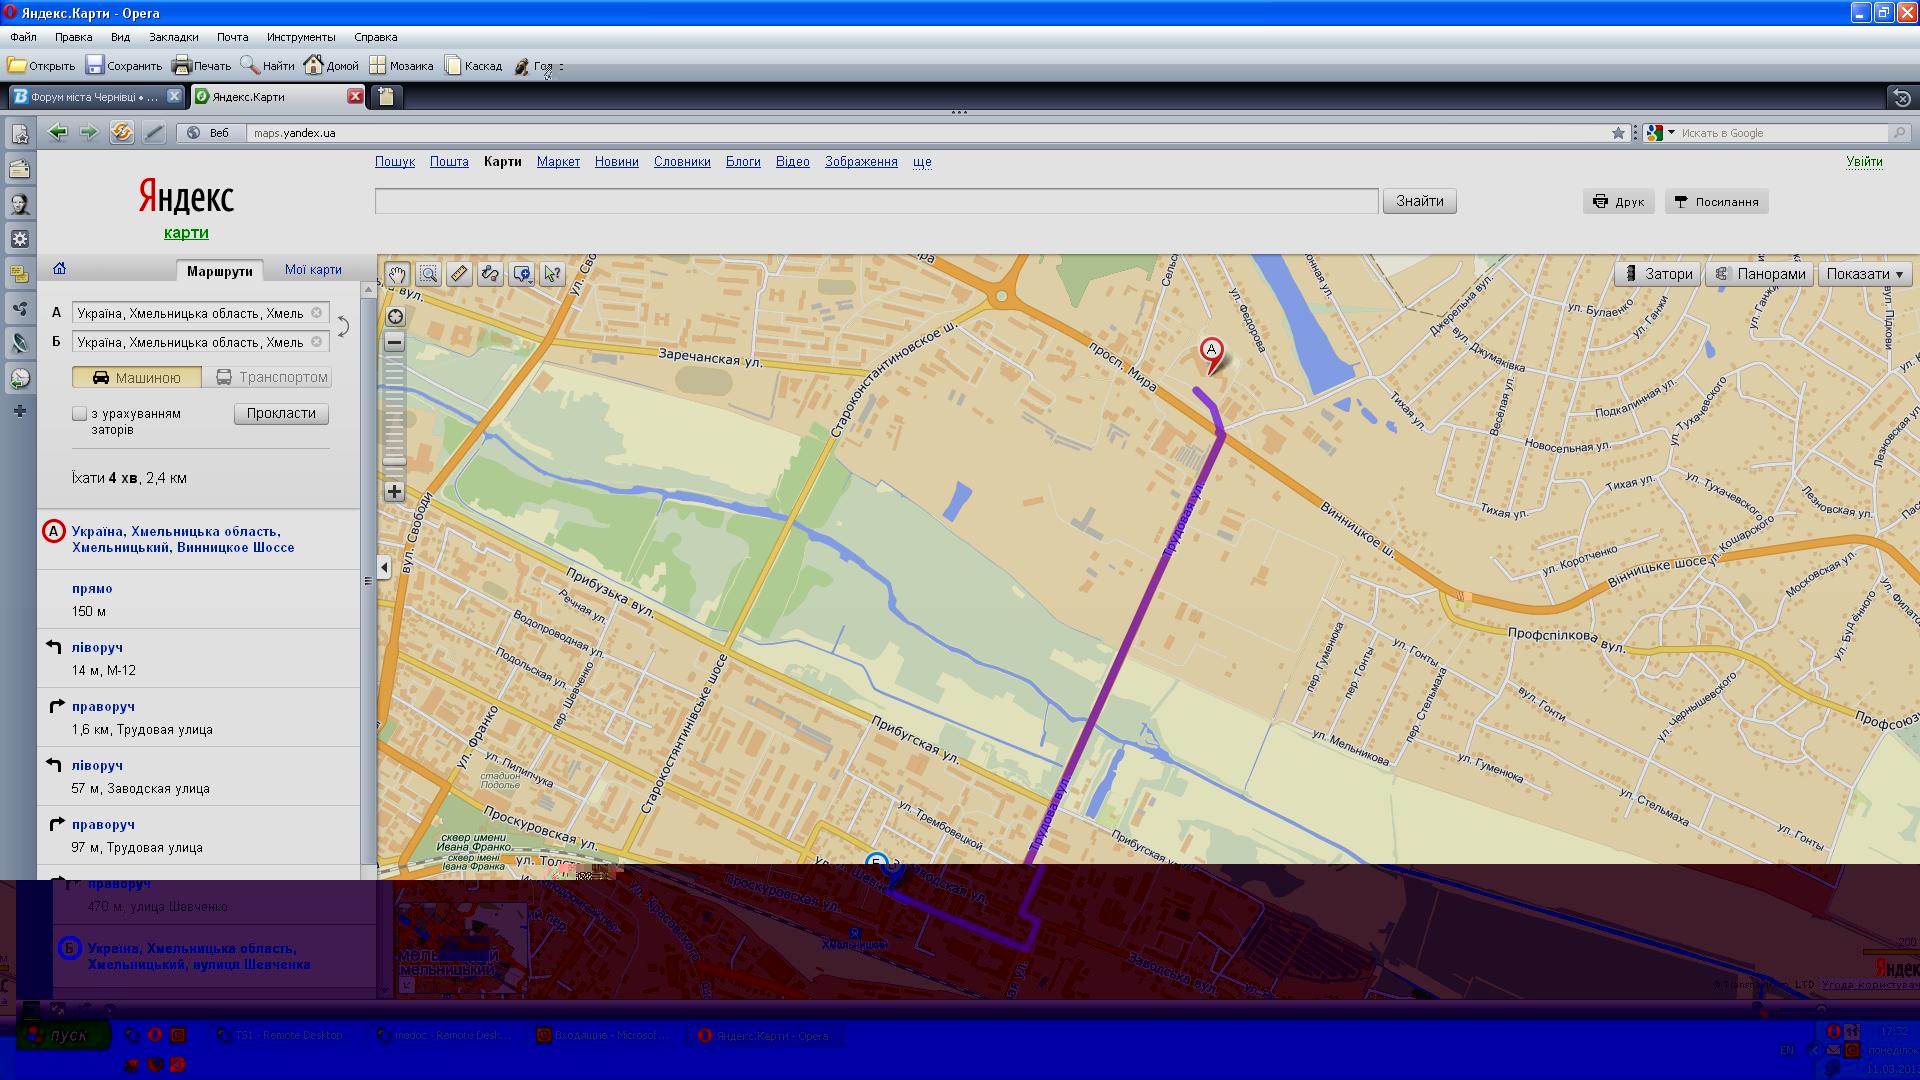Screen dimensions: 1920x1080
Task: Go back with the green left arrow
Action: 58,132
